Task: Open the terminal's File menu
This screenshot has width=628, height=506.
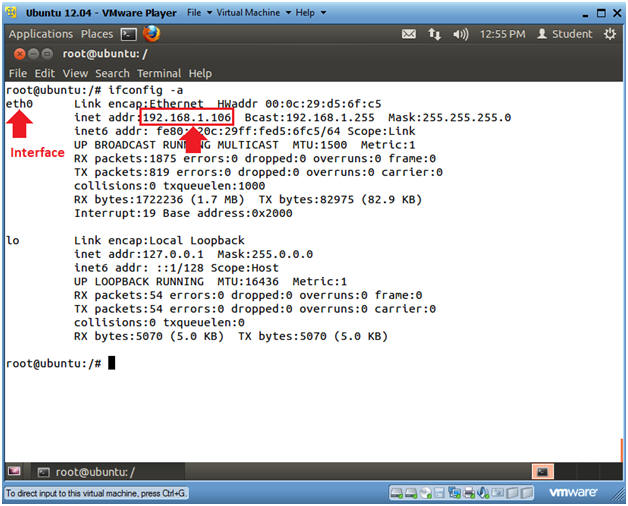Action: click(18, 73)
